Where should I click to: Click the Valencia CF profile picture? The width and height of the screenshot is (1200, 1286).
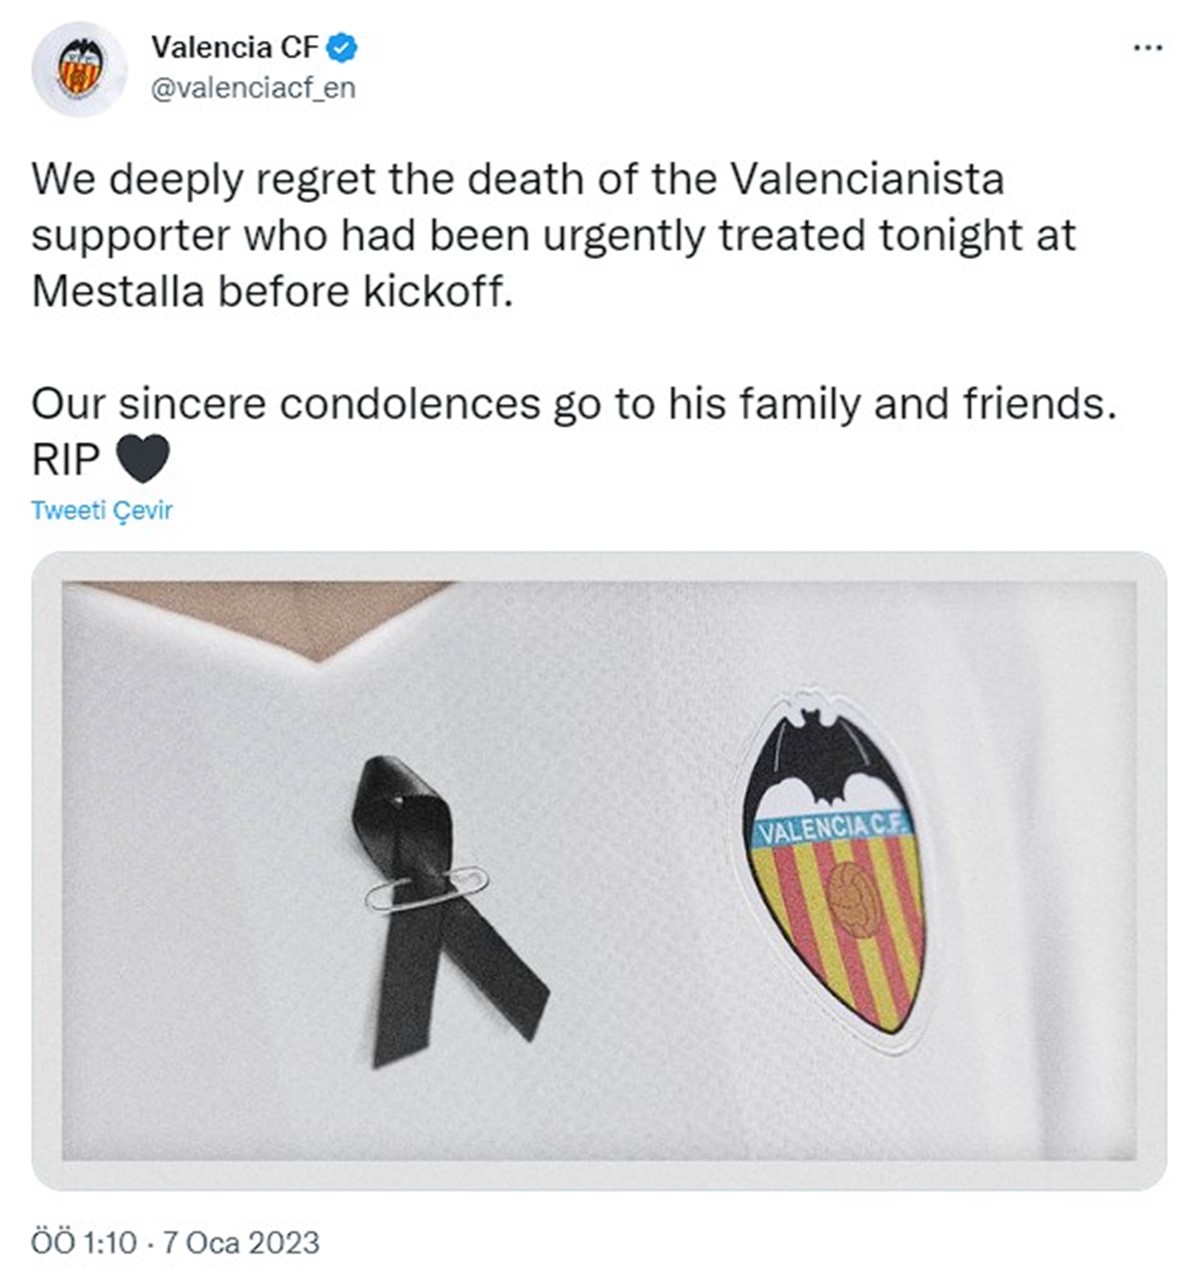pos(83,66)
